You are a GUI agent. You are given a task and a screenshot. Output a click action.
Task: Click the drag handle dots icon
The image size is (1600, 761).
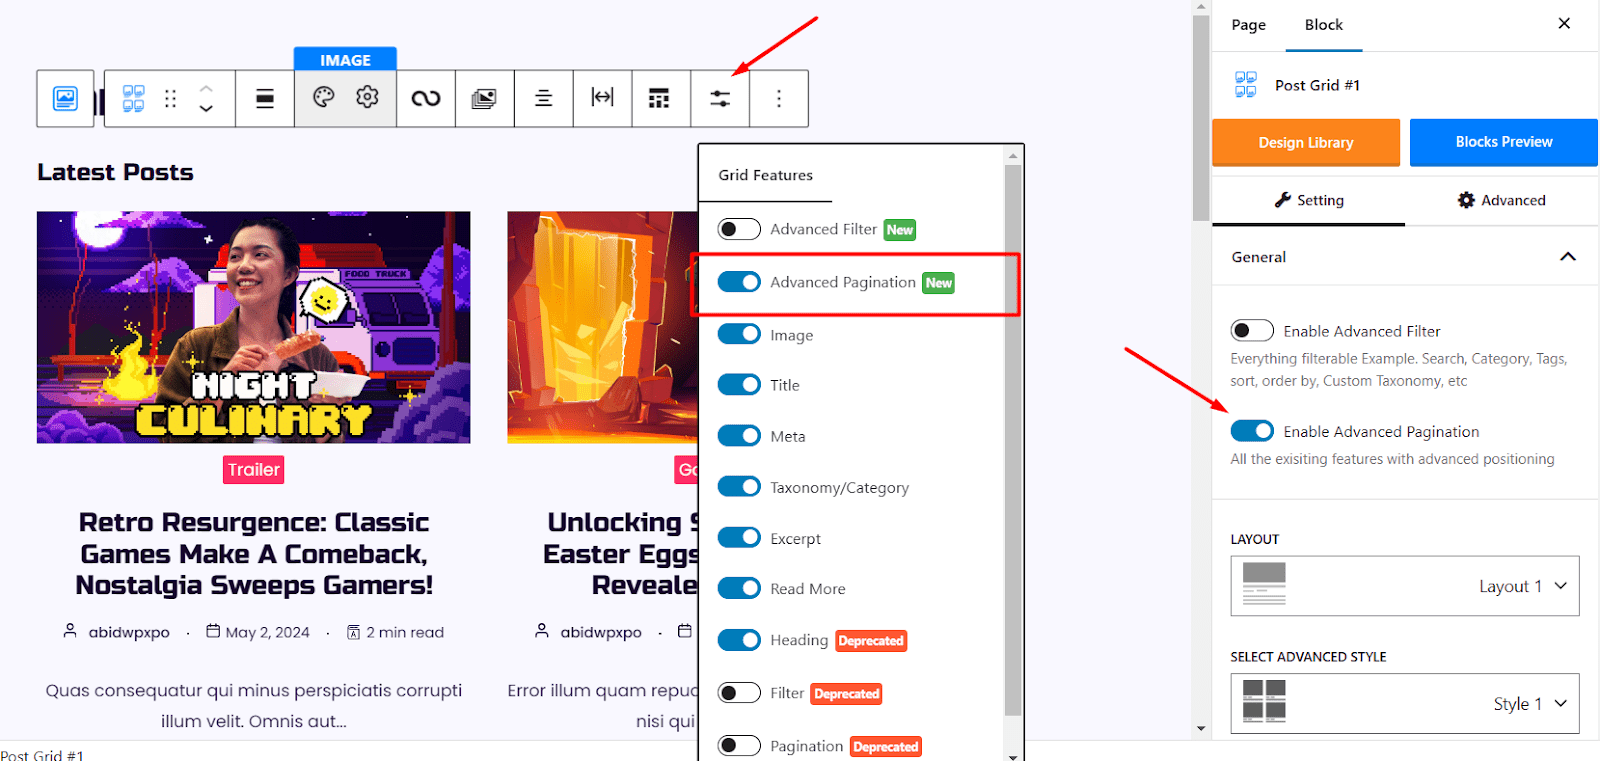click(170, 98)
